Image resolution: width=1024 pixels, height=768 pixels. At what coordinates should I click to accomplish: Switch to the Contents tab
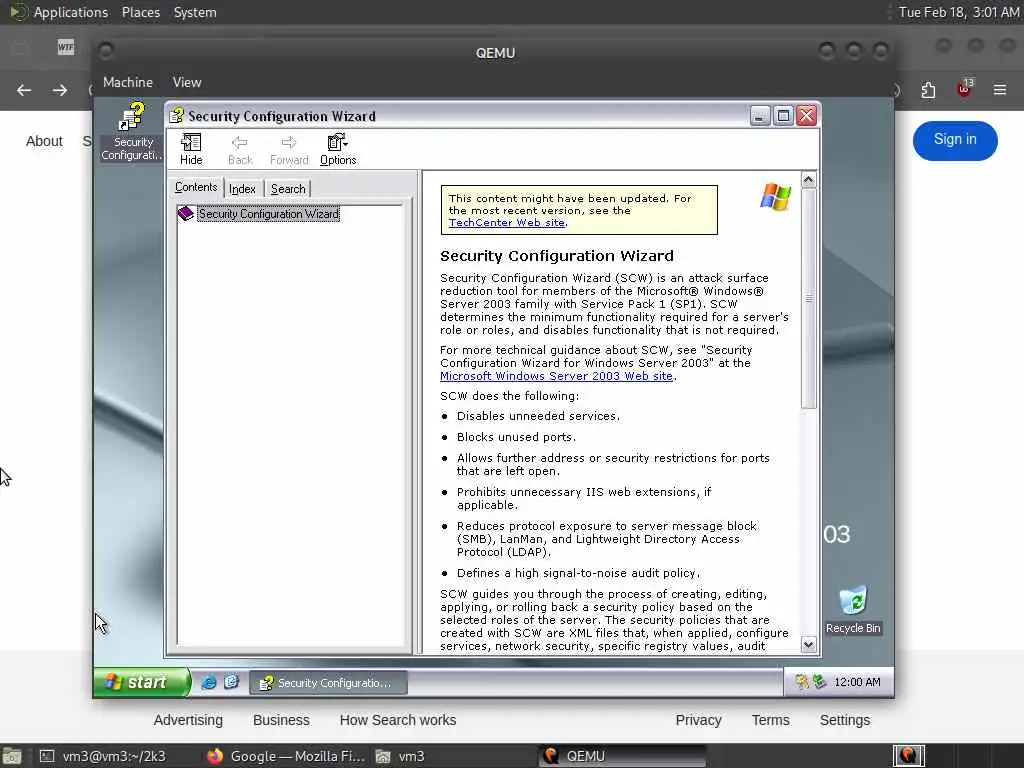coord(195,187)
